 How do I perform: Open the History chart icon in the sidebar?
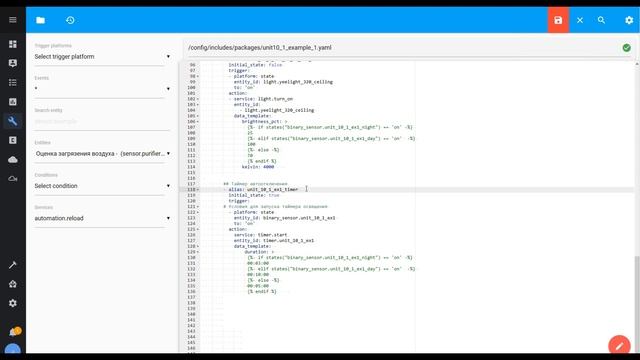click(x=13, y=102)
